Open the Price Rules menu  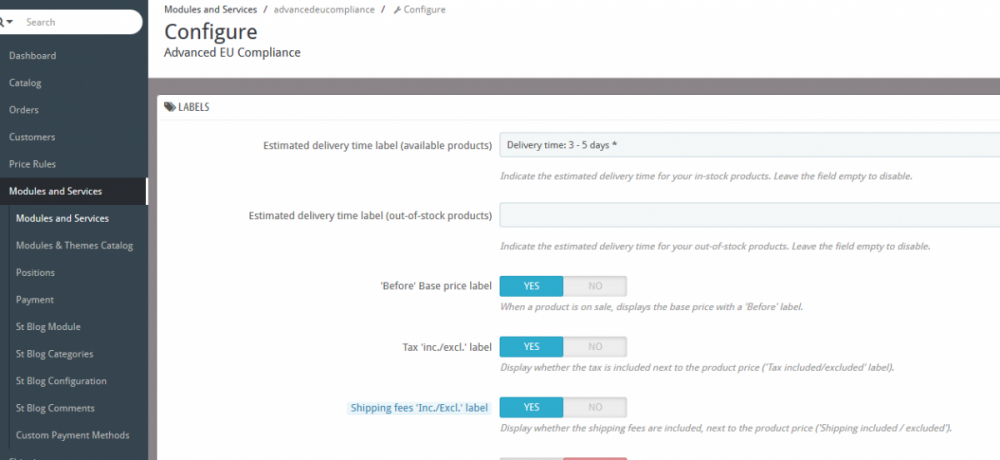33,164
